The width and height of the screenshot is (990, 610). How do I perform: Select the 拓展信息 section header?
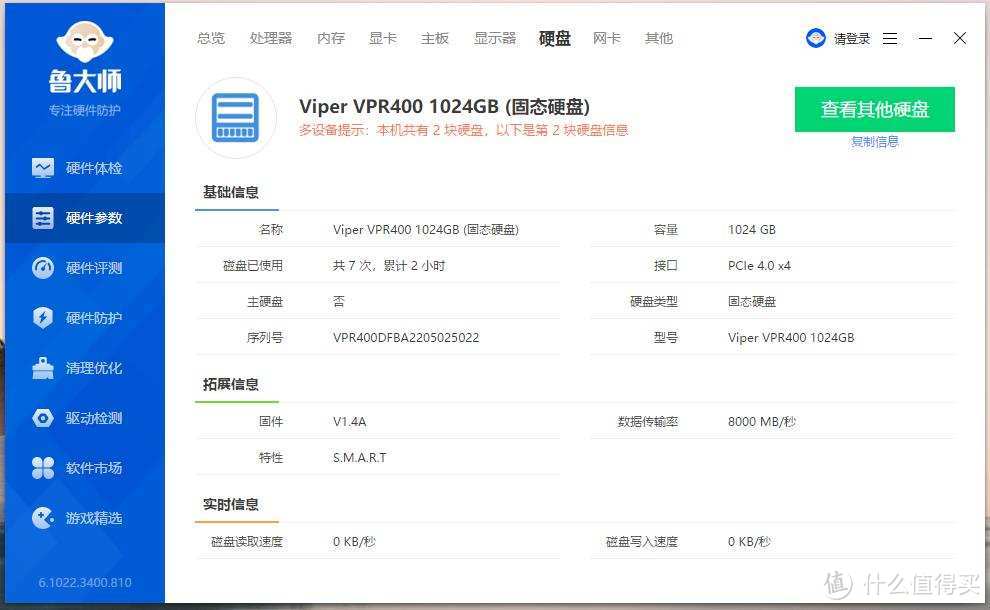230,384
